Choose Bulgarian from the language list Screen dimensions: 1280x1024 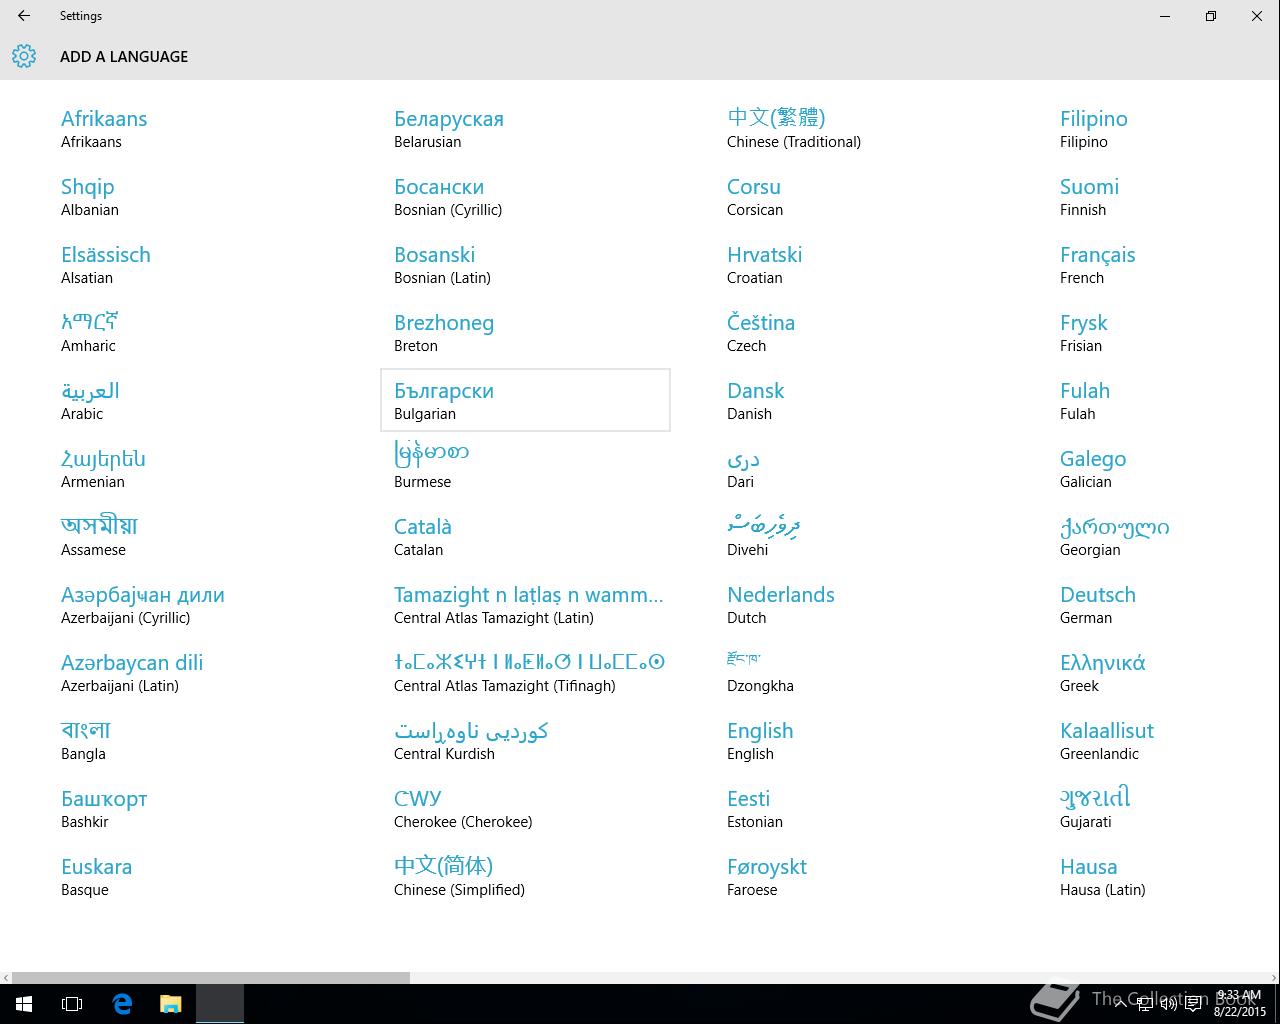coord(525,400)
